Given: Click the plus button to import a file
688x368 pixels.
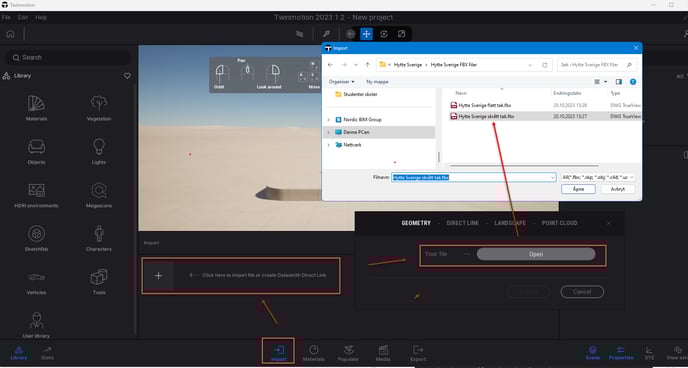Looking at the screenshot, I should (x=159, y=275).
